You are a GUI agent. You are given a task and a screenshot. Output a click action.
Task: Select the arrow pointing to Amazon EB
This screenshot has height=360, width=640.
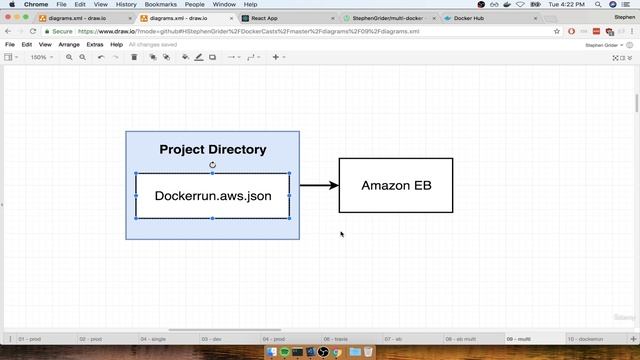point(319,185)
